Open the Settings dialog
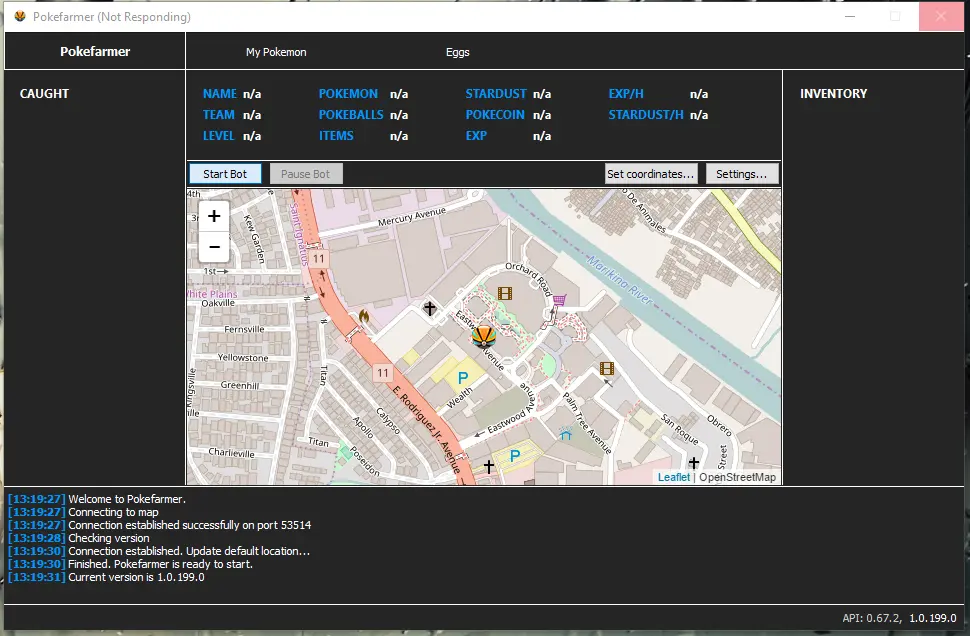The image size is (970, 636). pyautogui.click(x=742, y=174)
